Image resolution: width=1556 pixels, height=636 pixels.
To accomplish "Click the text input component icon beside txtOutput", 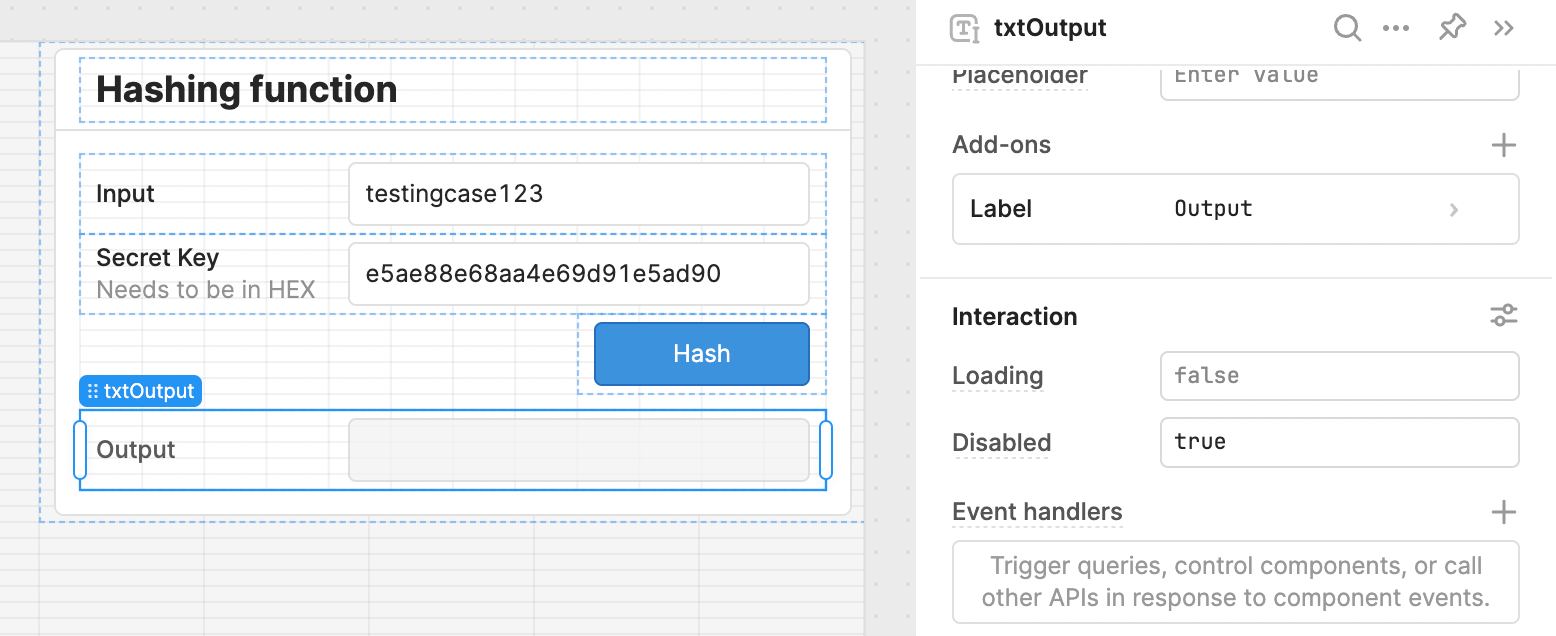I will [964, 28].
